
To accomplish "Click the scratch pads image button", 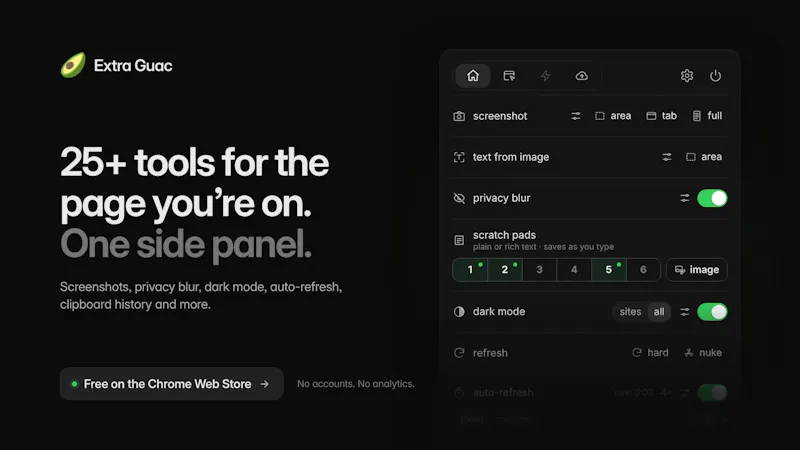I will 696,269.
